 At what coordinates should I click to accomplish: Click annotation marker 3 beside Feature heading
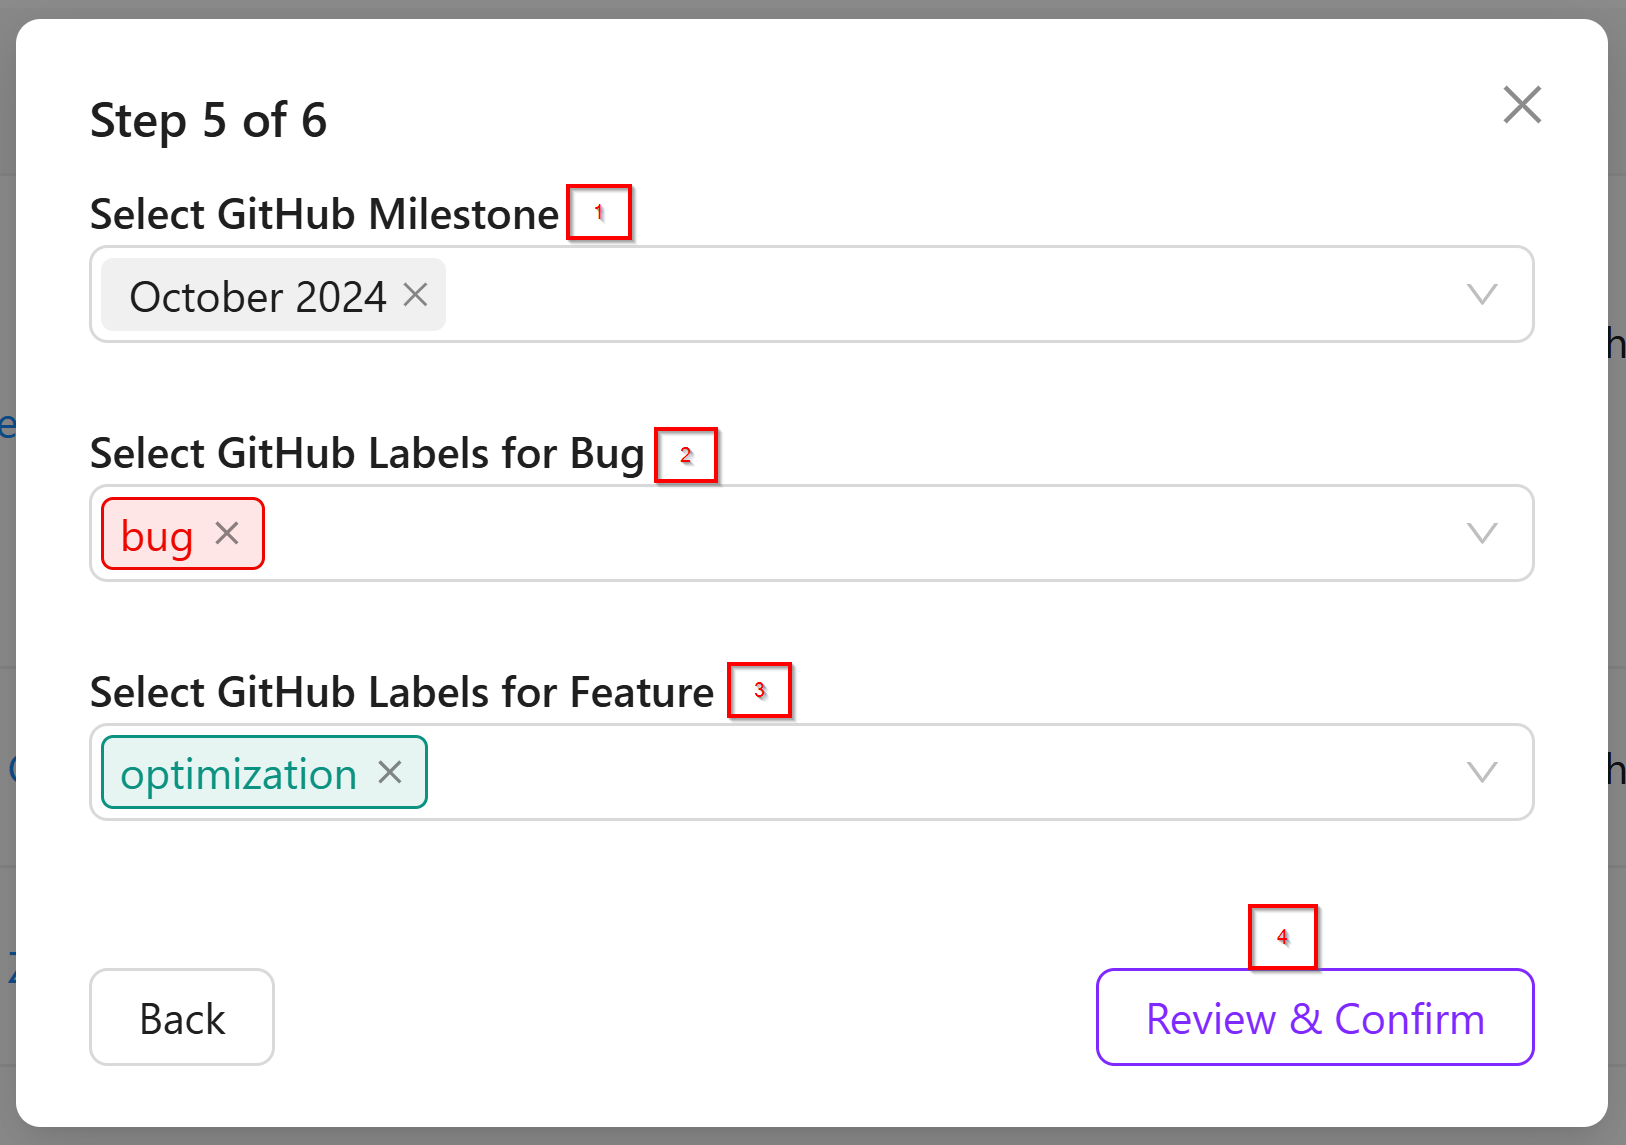point(759,690)
